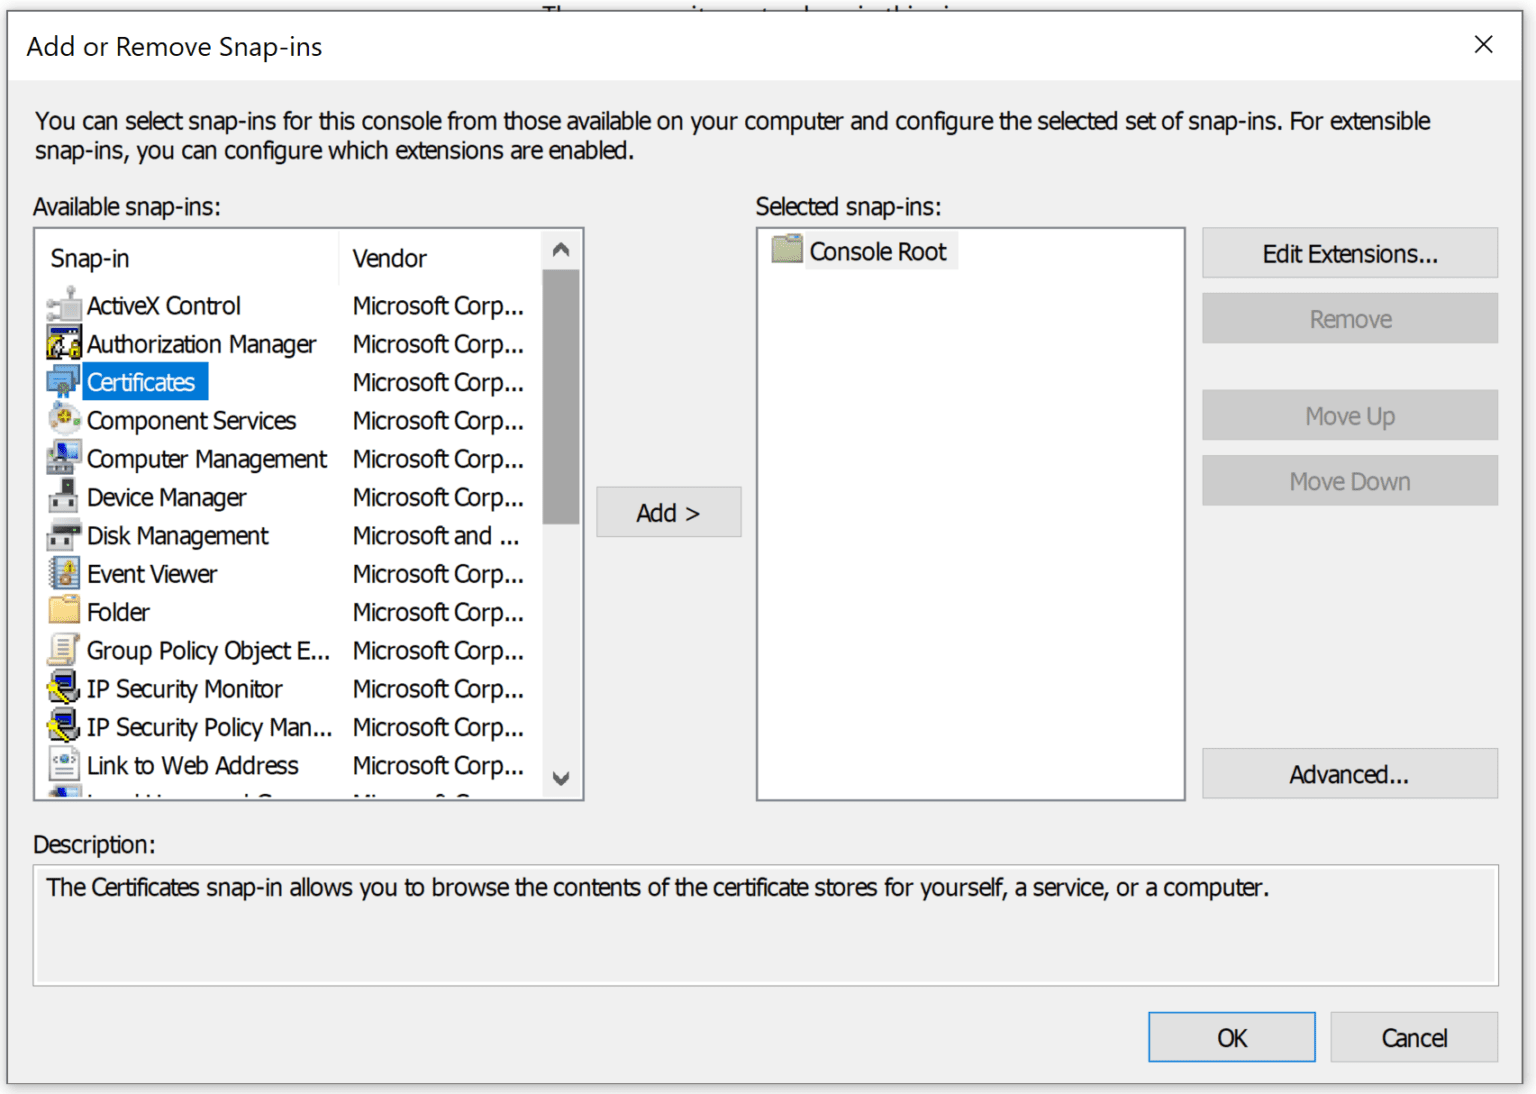Image resolution: width=1536 pixels, height=1094 pixels.
Task: Click the Event Viewer snap-in icon
Action: click(x=64, y=573)
